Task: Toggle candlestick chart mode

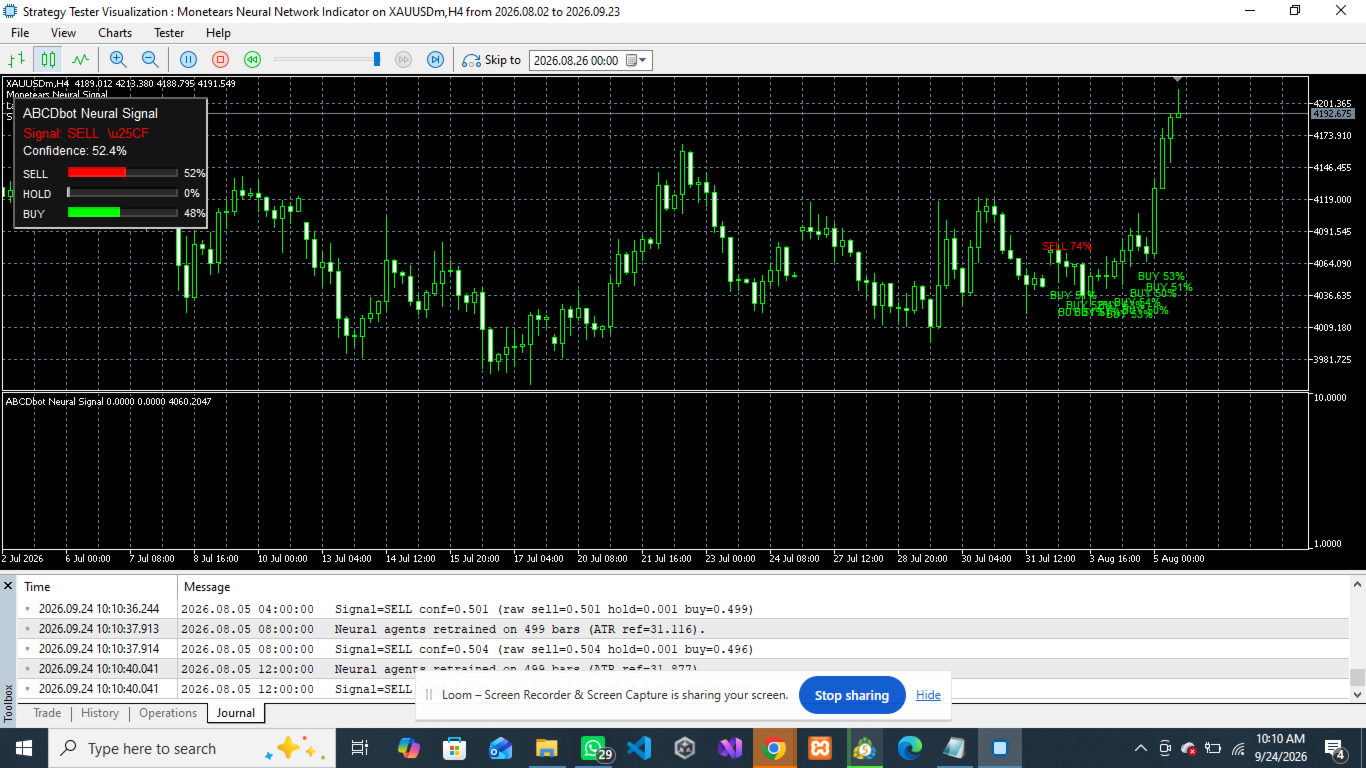Action: click(x=47, y=60)
